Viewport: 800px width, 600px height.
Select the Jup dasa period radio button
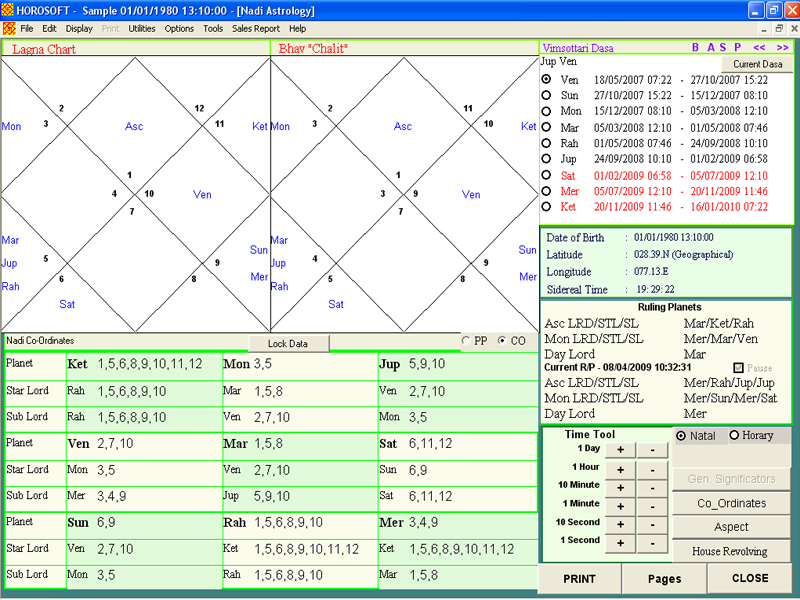[x=546, y=159]
